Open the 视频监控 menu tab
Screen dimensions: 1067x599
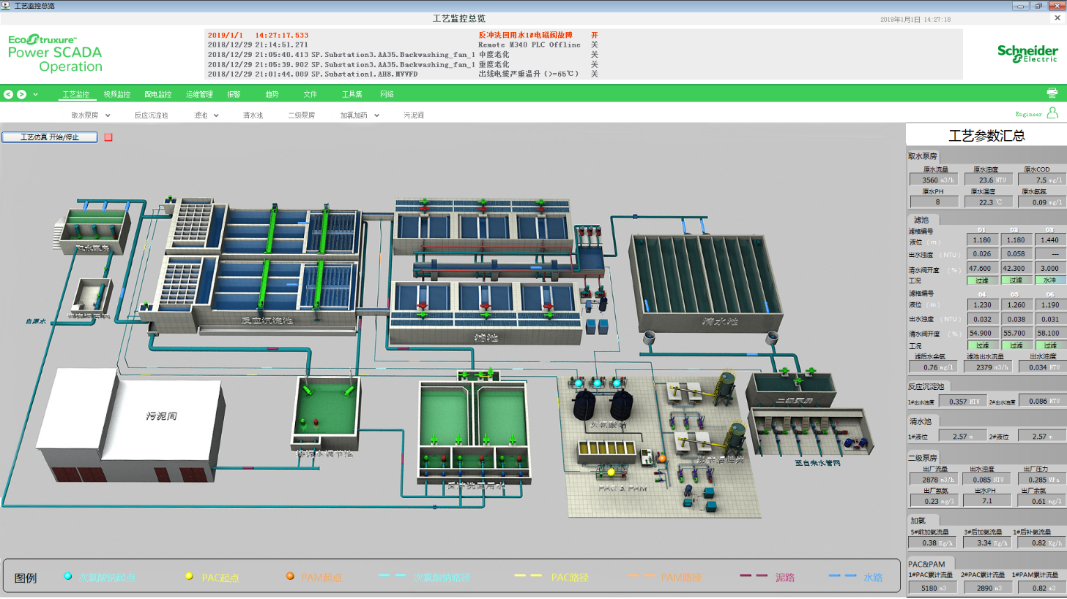(x=117, y=95)
